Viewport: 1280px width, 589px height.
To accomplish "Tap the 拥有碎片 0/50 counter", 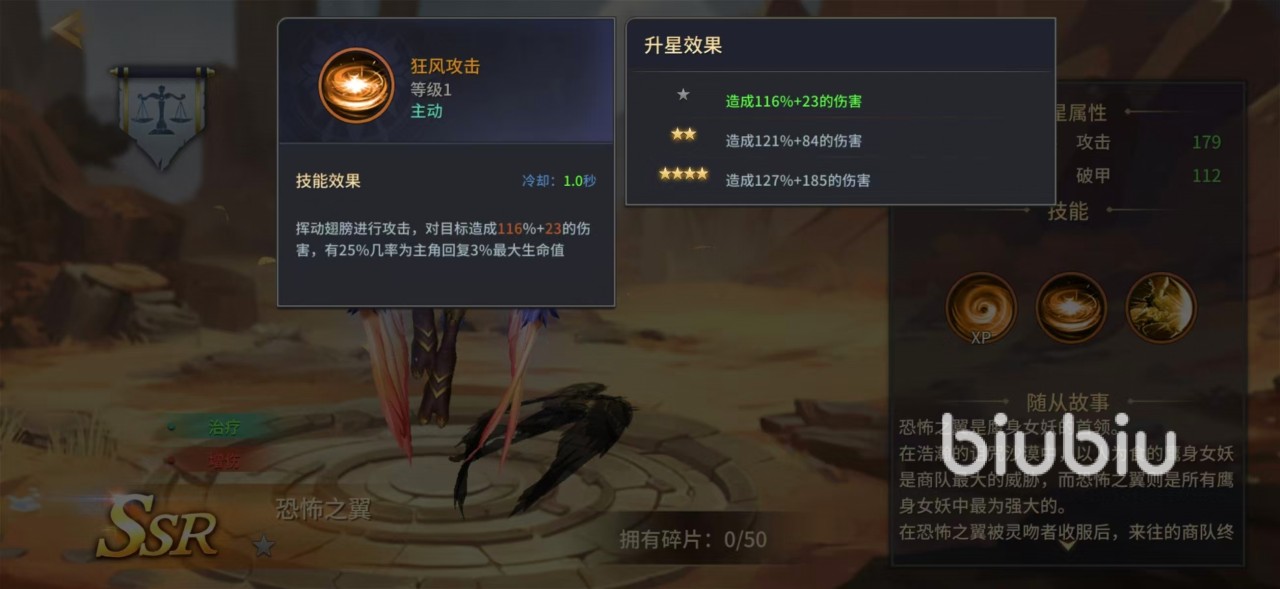I will pos(693,540).
